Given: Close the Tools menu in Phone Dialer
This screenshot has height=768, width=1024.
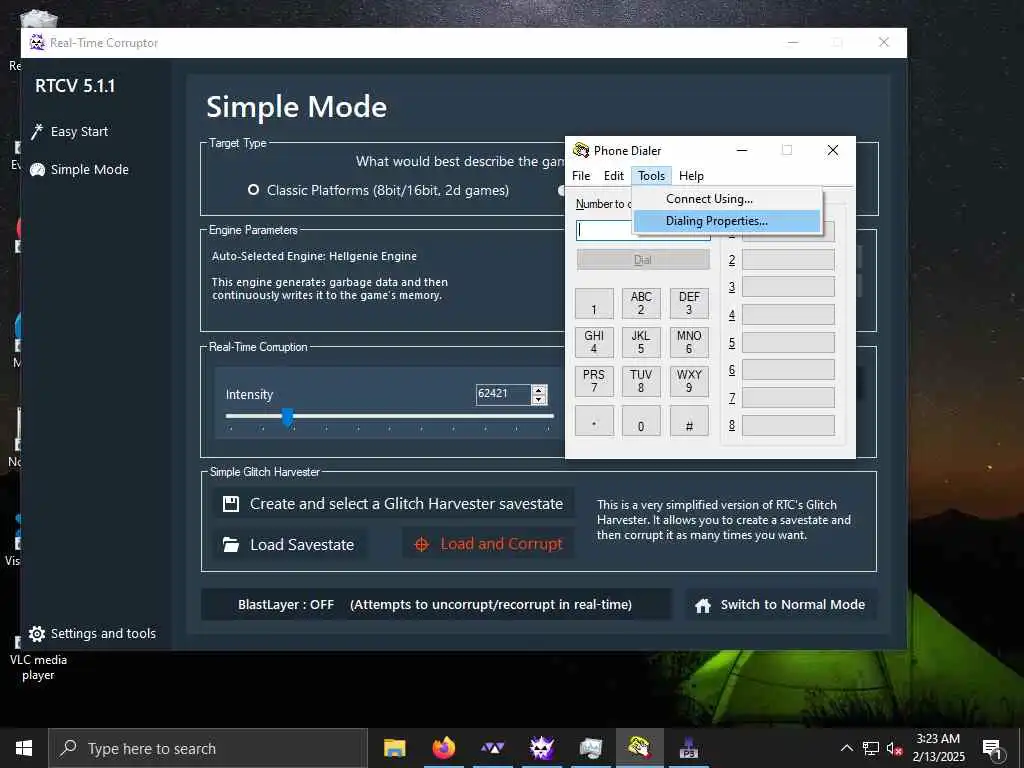Looking at the screenshot, I should coord(651,176).
